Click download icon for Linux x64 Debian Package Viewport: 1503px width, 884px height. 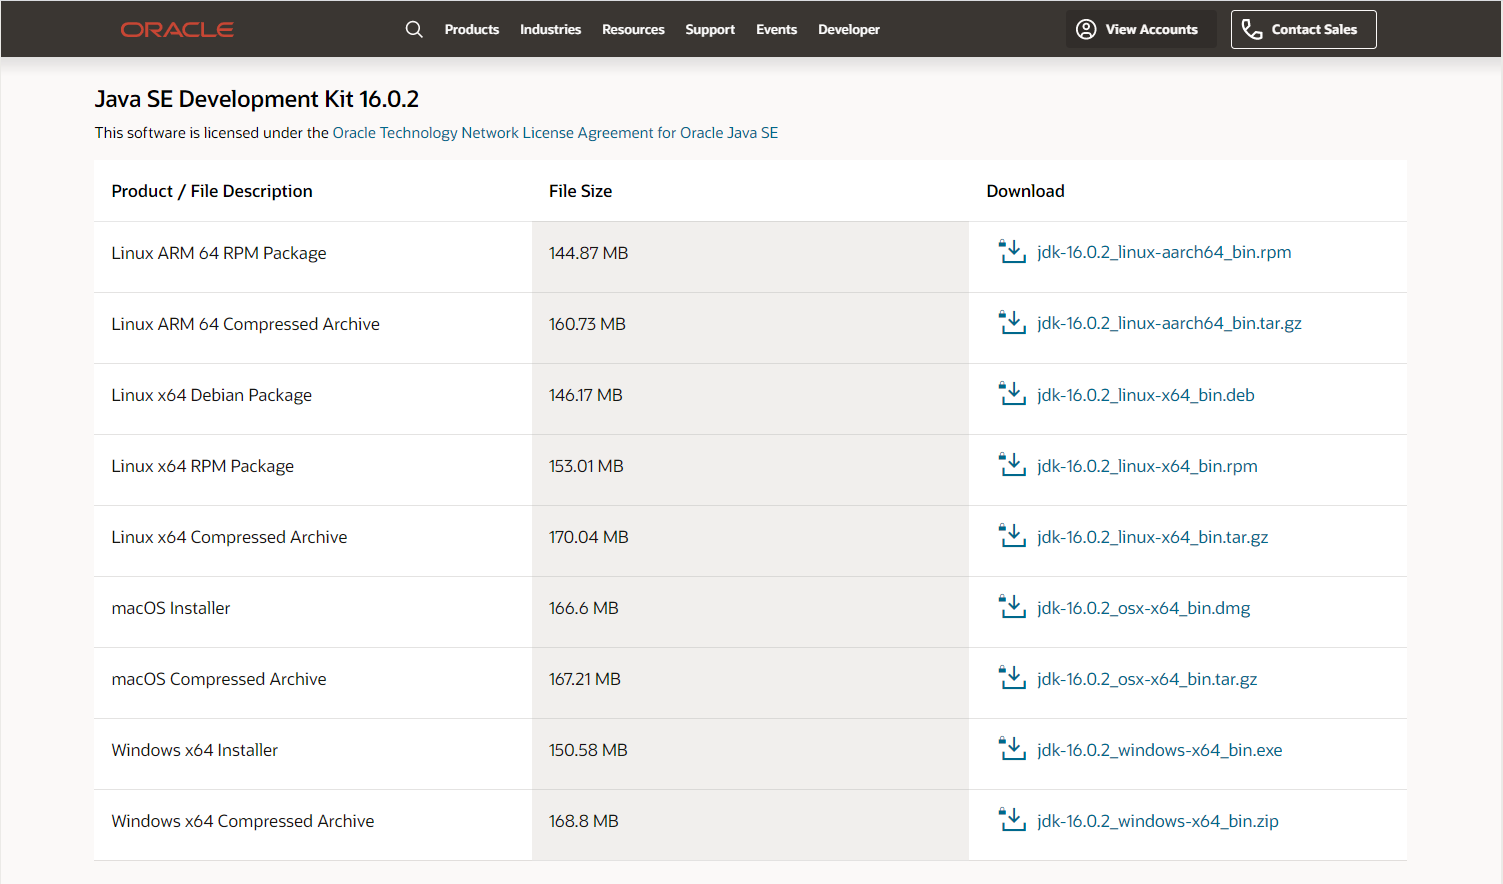[x=1012, y=395]
